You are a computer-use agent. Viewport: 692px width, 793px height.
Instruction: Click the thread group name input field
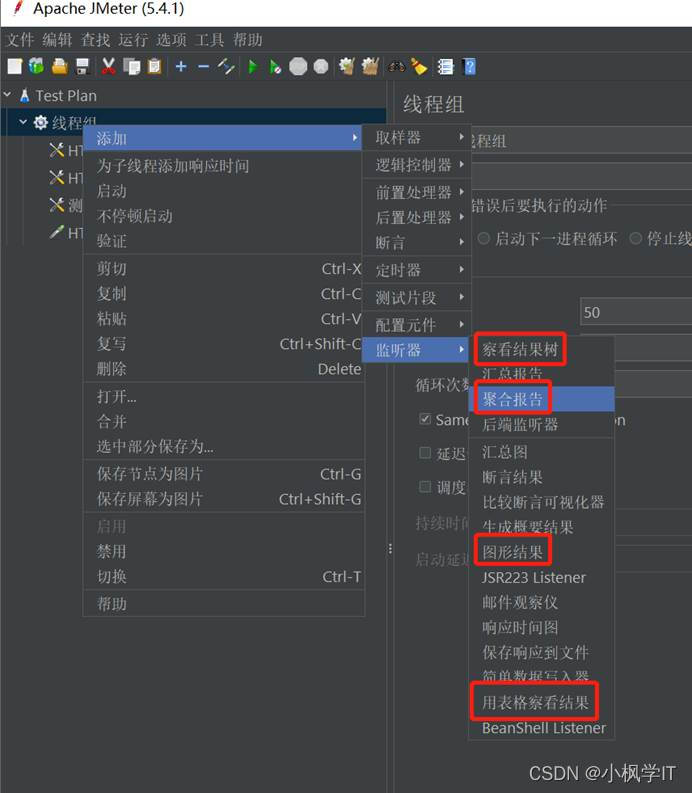click(582, 141)
